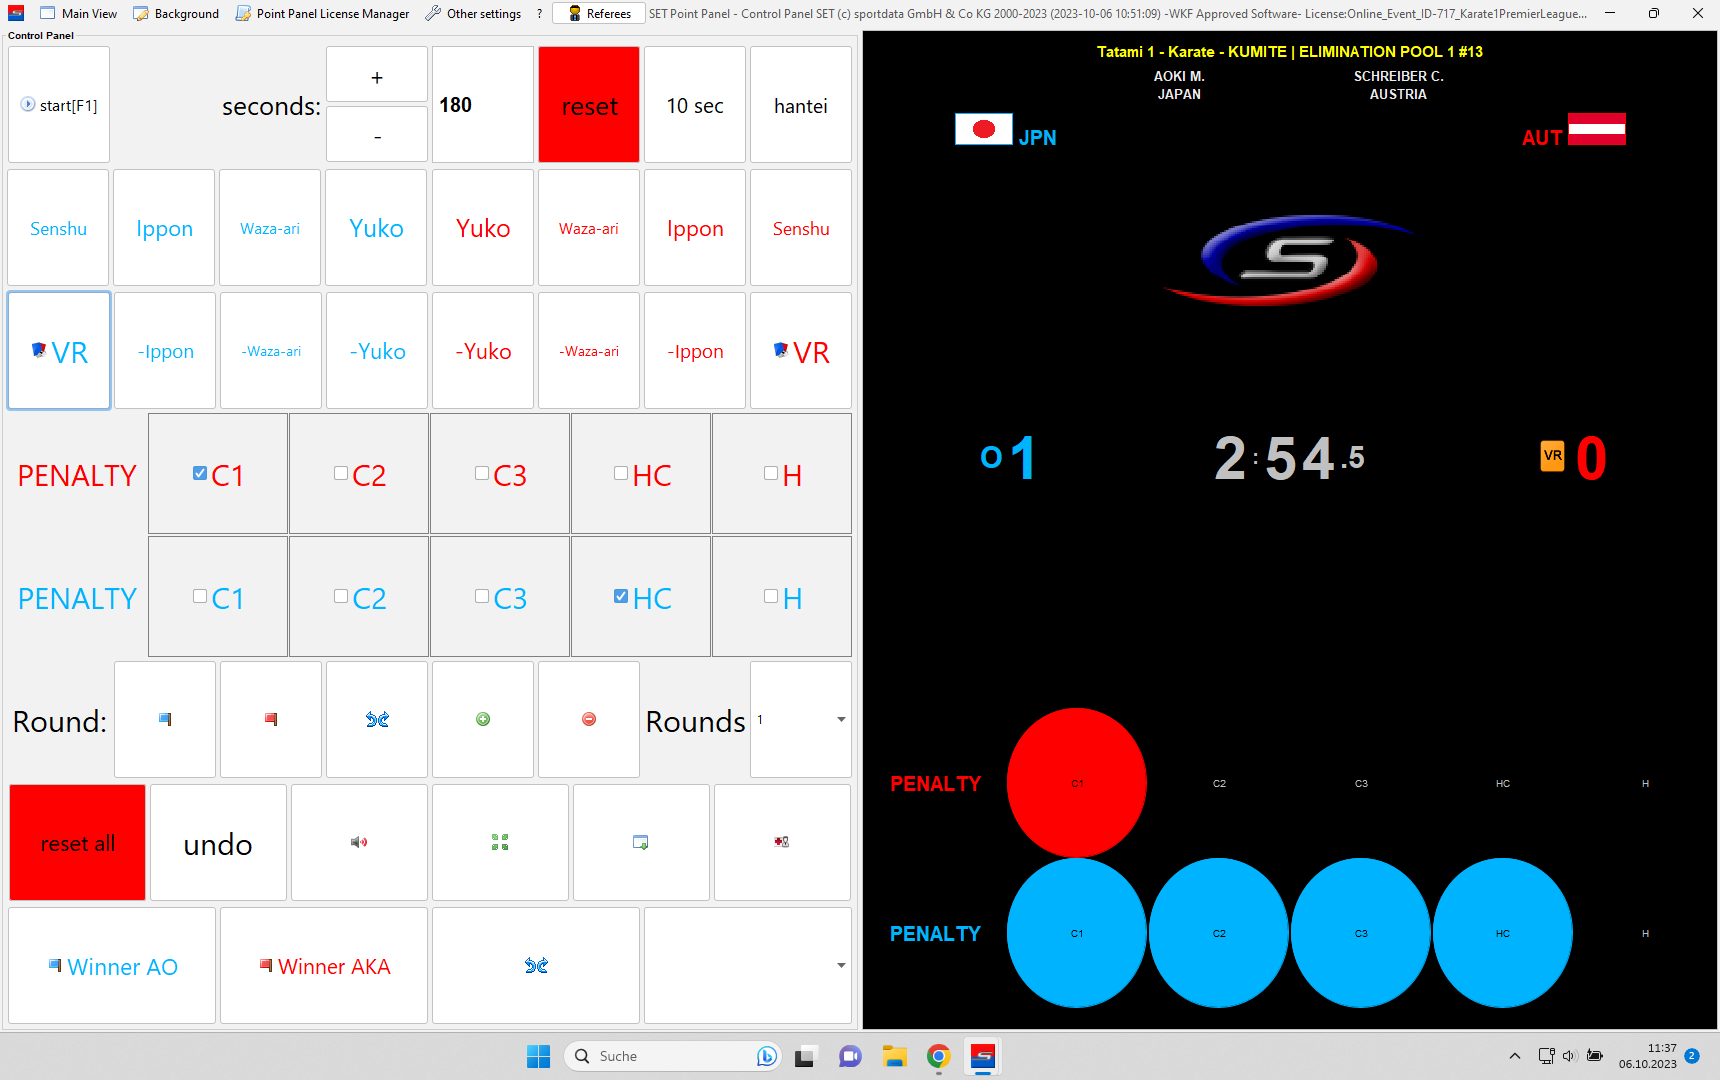This screenshot has height=1080, width=1720.
Task: Check blue penalty C3 checkbox
Action: [482, 596]
